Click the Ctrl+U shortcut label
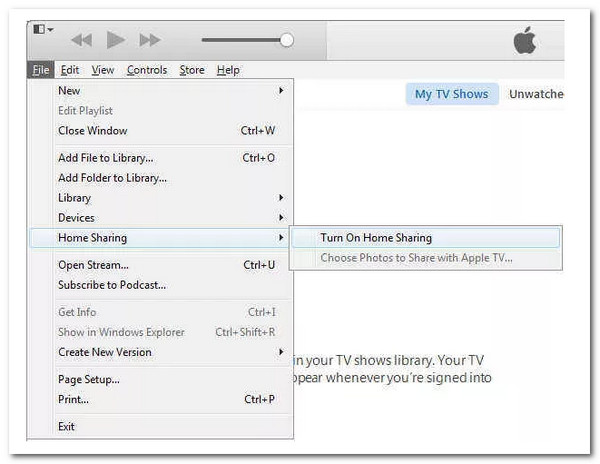The image size is (600, 464). coord(259,265)
